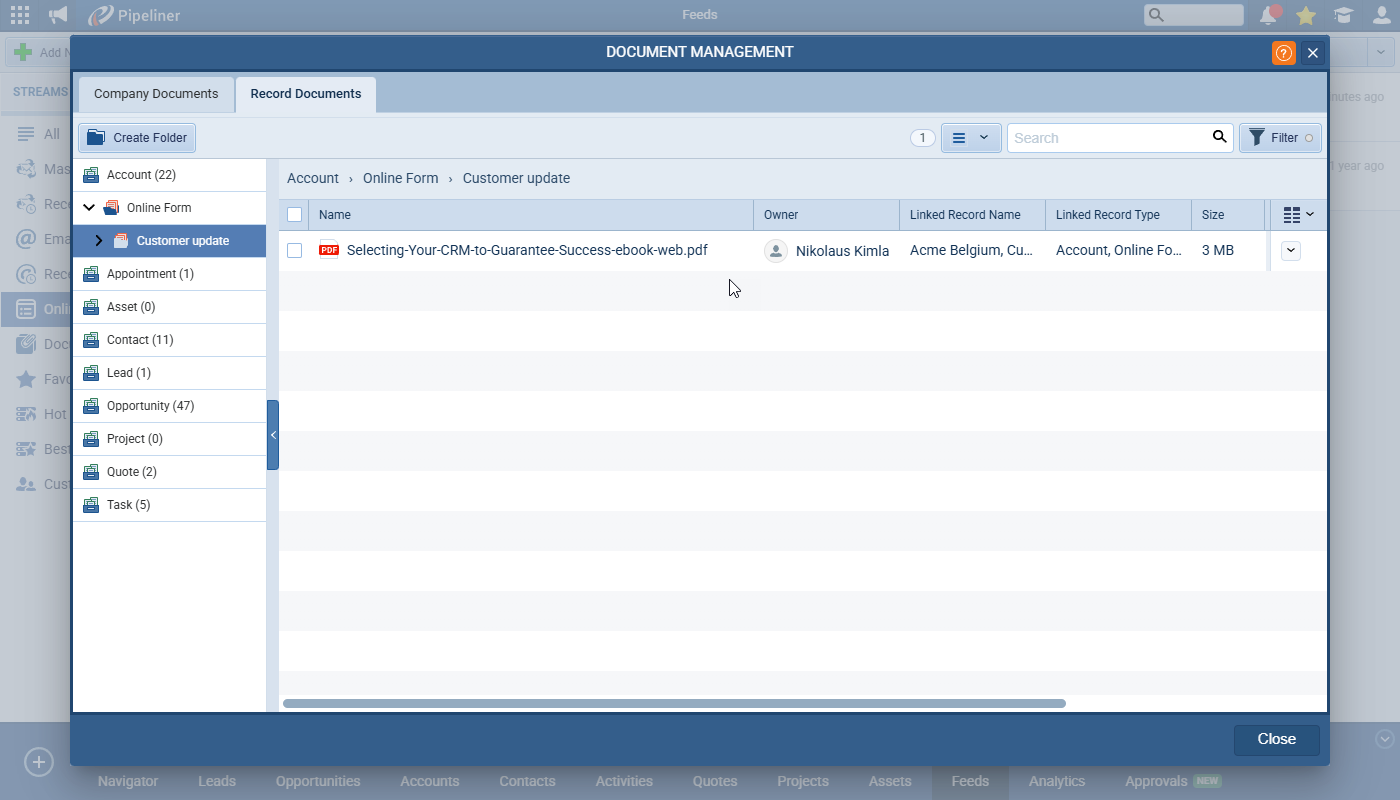Open the row actions dropdown for PDF
This screenshot has width=1400, height=800.
(1291, 251)
